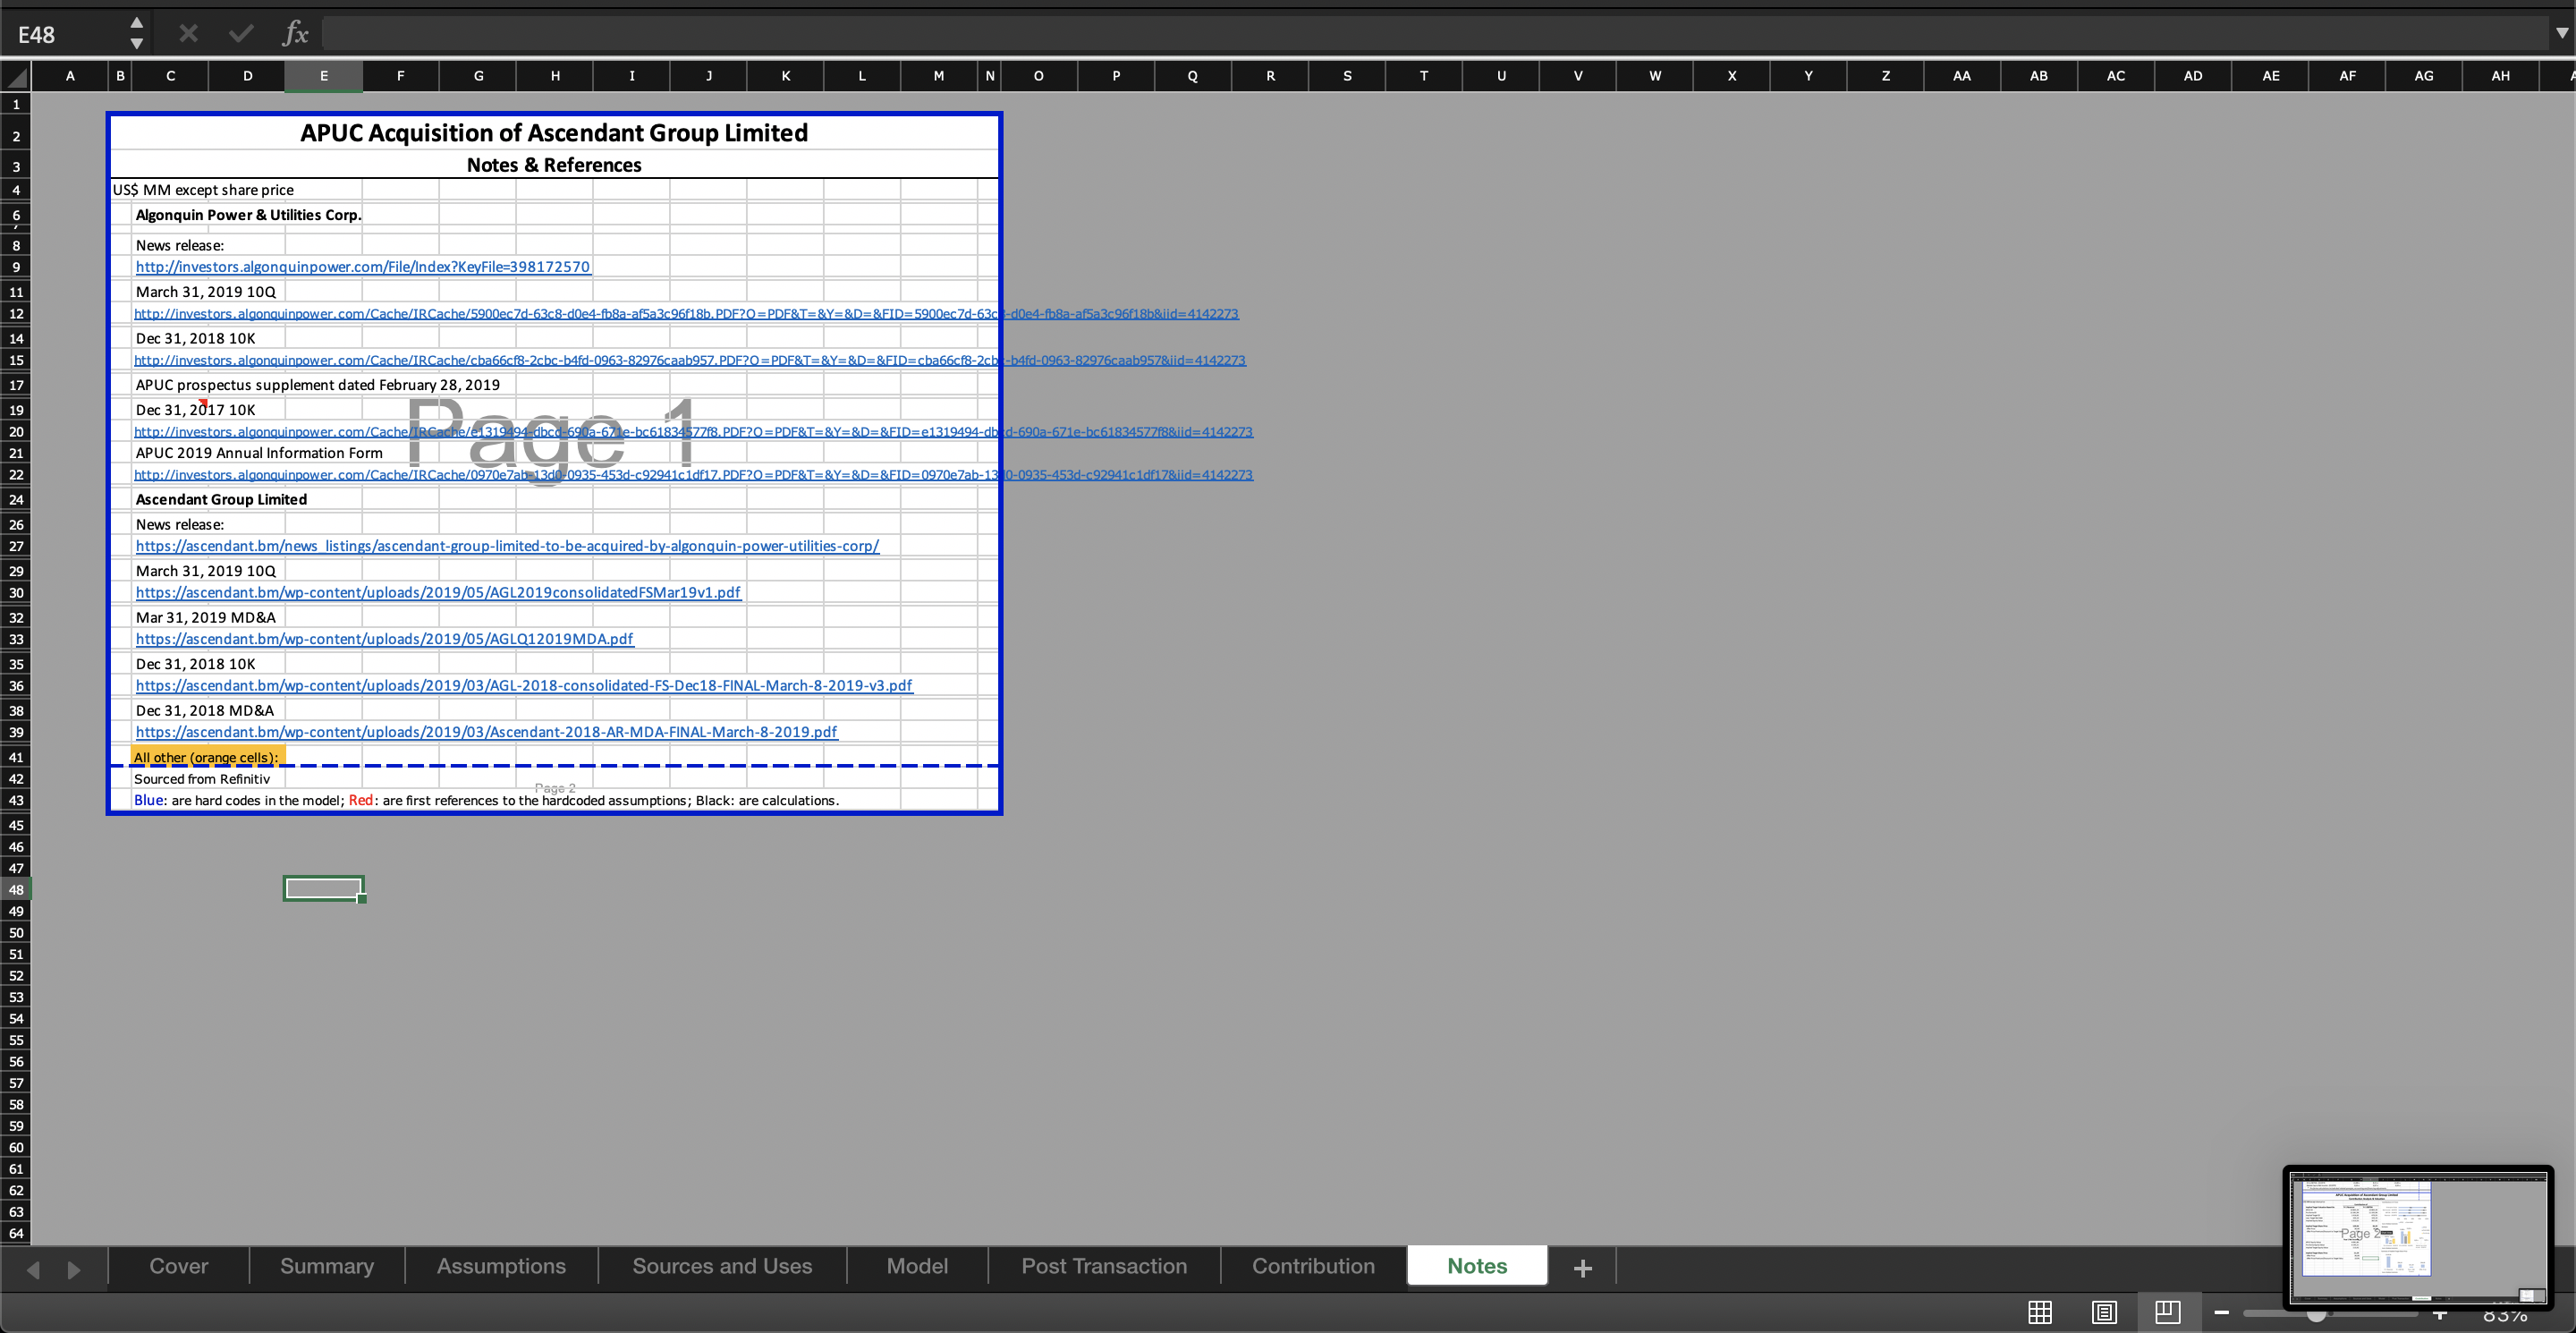Viewport: 2576px width, 1333px height.
Task: Select Page Break Preview view icon
Action: [2167, 1312]
